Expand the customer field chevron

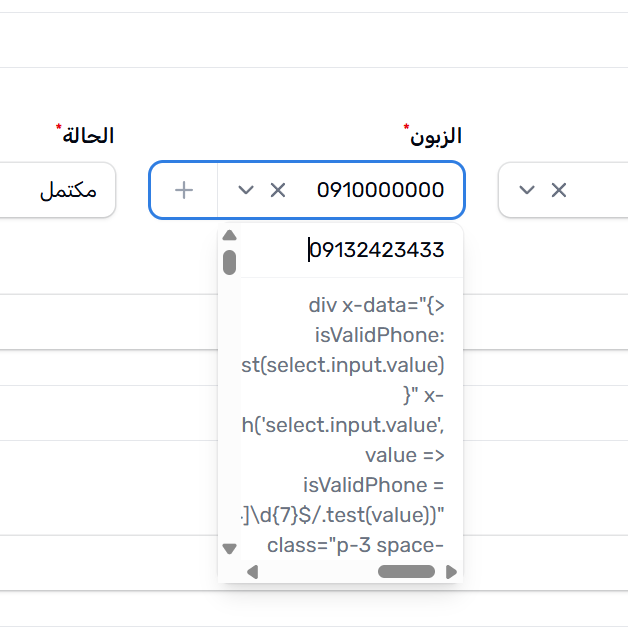click(246, 190)
